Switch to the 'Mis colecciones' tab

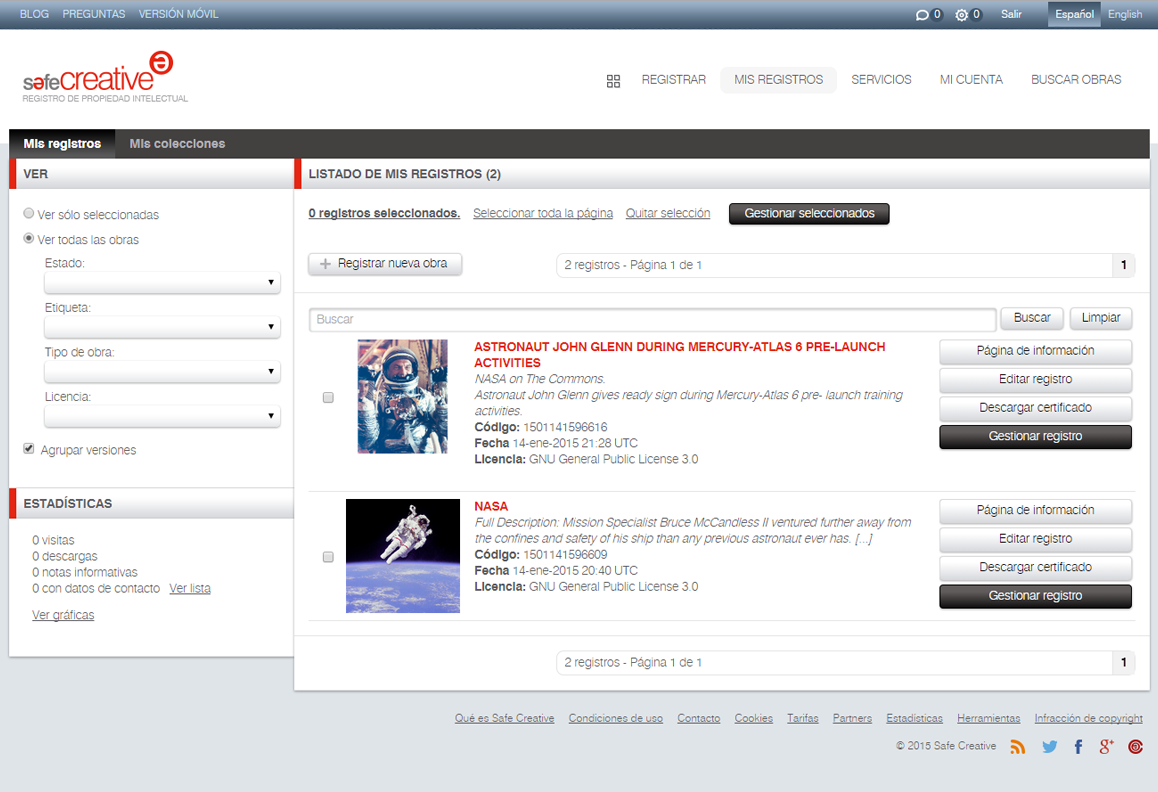[x=177, y=144]
